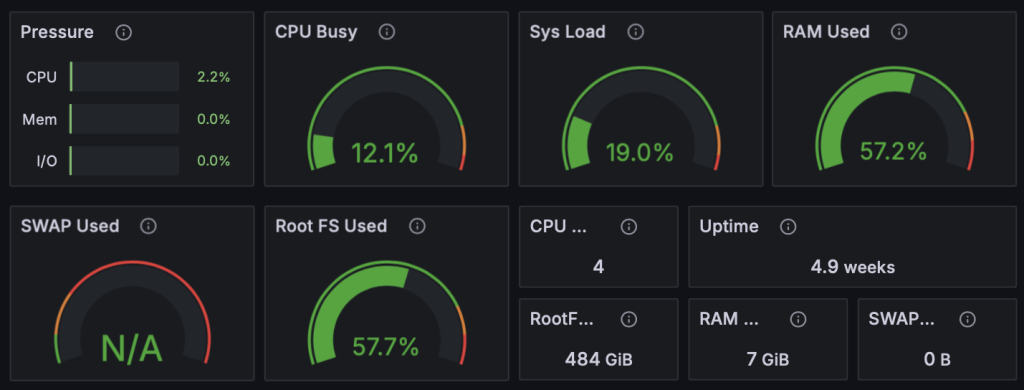The height and width of the screenshot is (390, 1024).
Task: Show the RAM Used info tooltip icon
Action: point(899,32)
